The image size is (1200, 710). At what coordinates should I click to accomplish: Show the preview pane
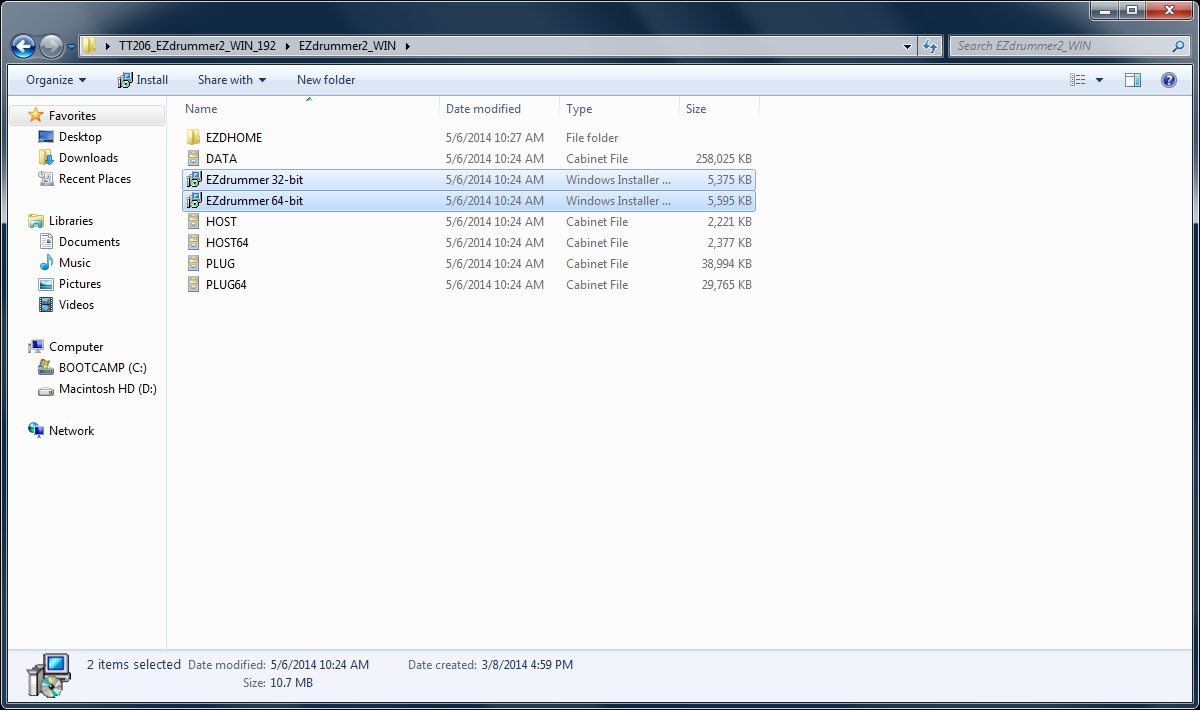[1133, 80]
